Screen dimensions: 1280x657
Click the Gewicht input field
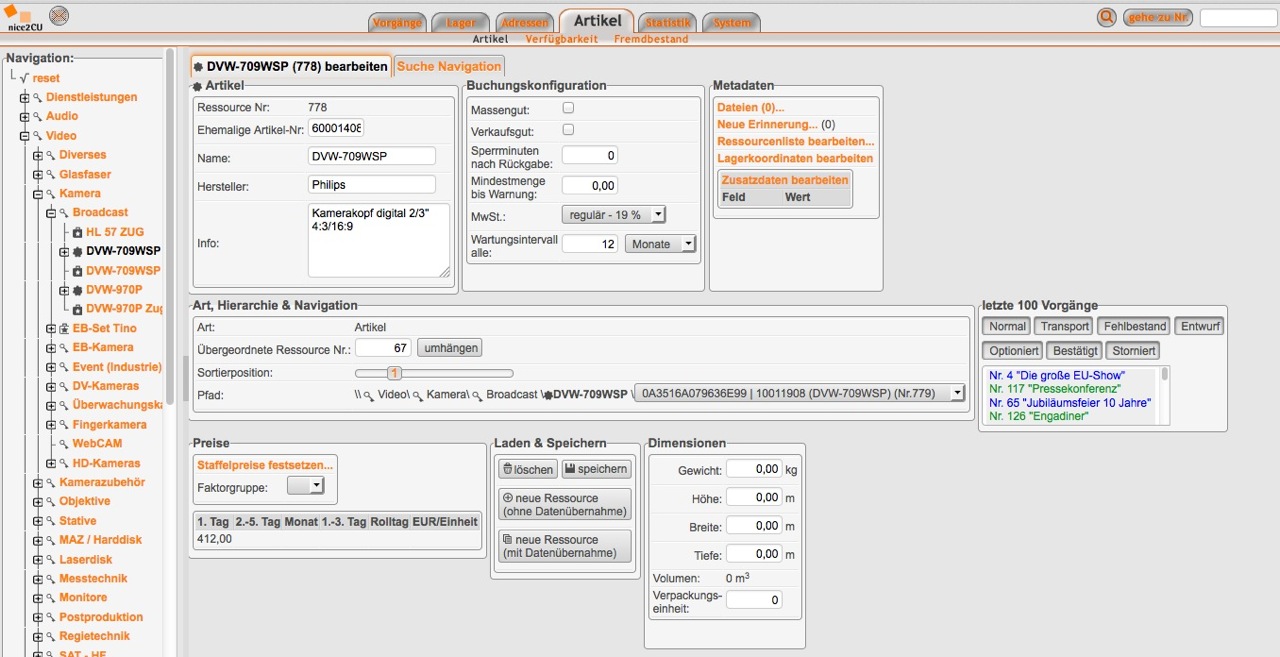[754, 469]
